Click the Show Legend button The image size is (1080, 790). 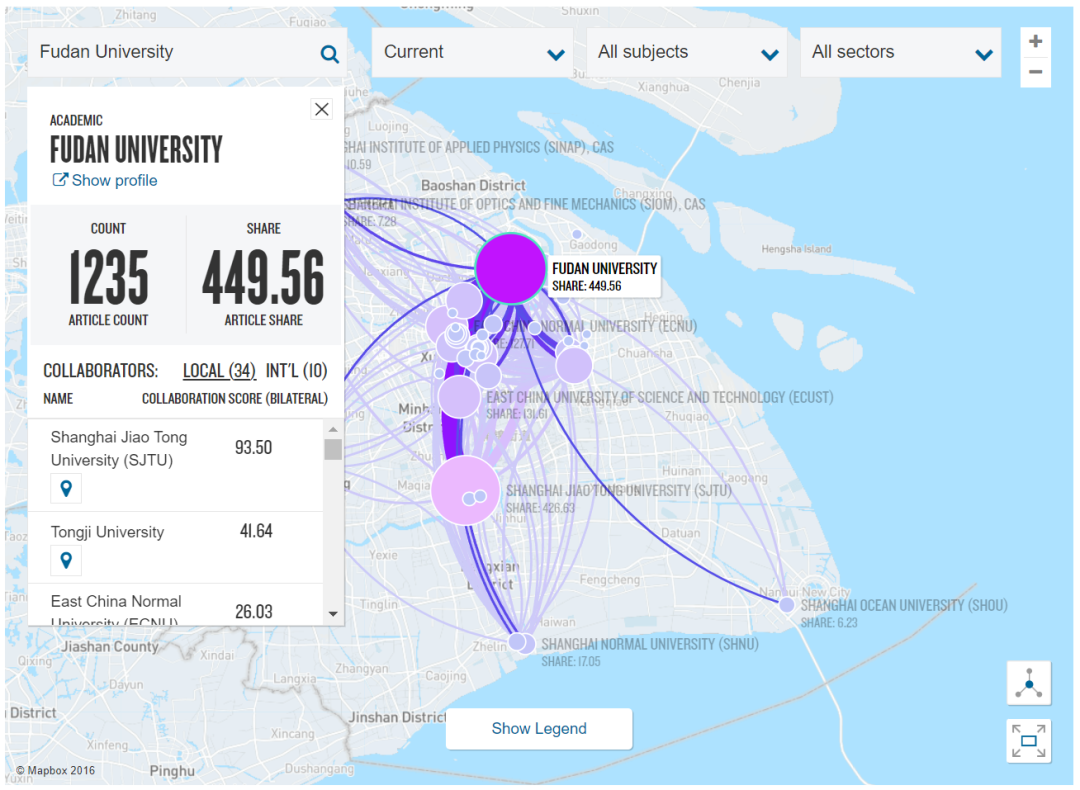point(539,729)
